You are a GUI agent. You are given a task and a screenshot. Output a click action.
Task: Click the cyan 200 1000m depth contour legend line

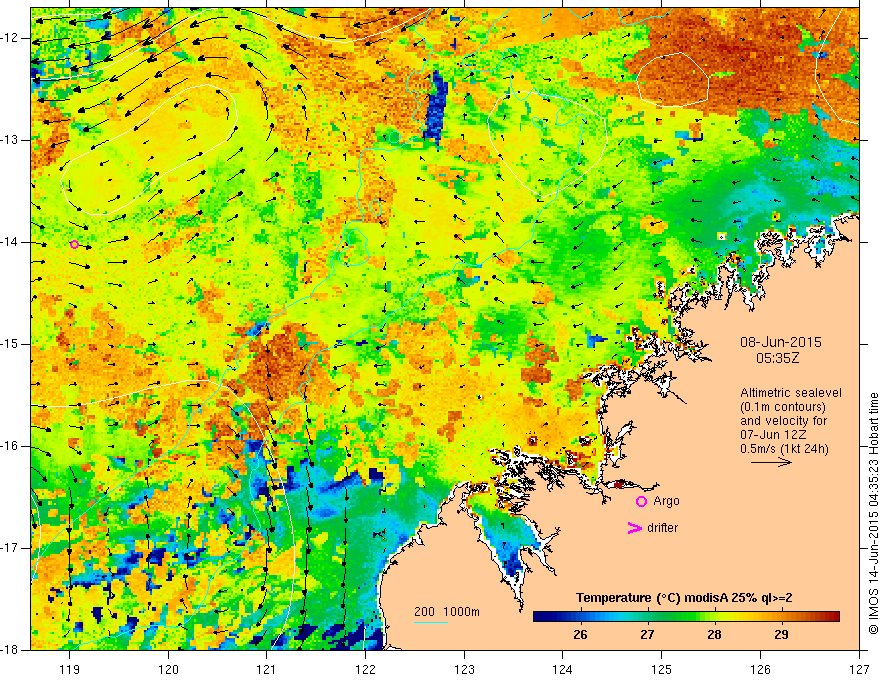pyautogui.click(x=431, y=622)
